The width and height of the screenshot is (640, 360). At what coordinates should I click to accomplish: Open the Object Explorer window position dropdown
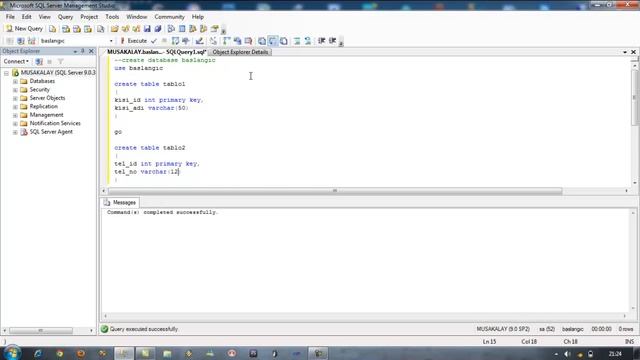point(75,51)
